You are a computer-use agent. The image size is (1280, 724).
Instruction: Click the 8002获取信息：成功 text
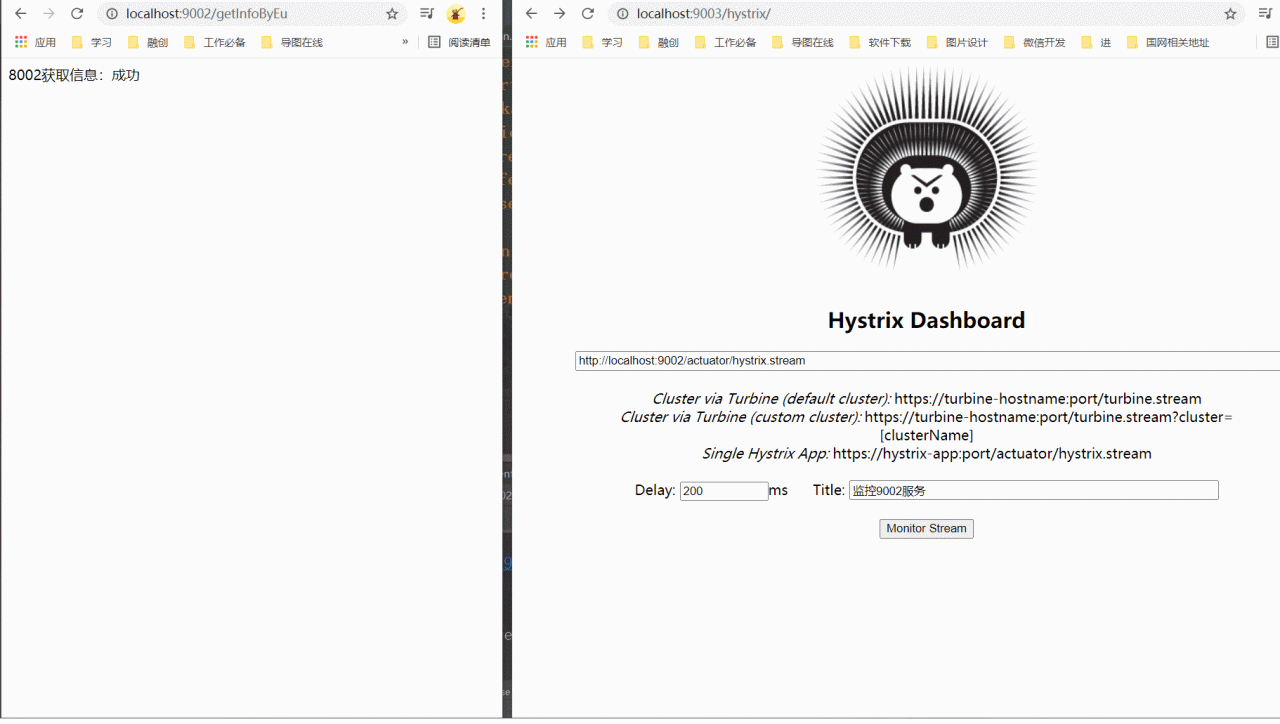(x=74, y=75)
